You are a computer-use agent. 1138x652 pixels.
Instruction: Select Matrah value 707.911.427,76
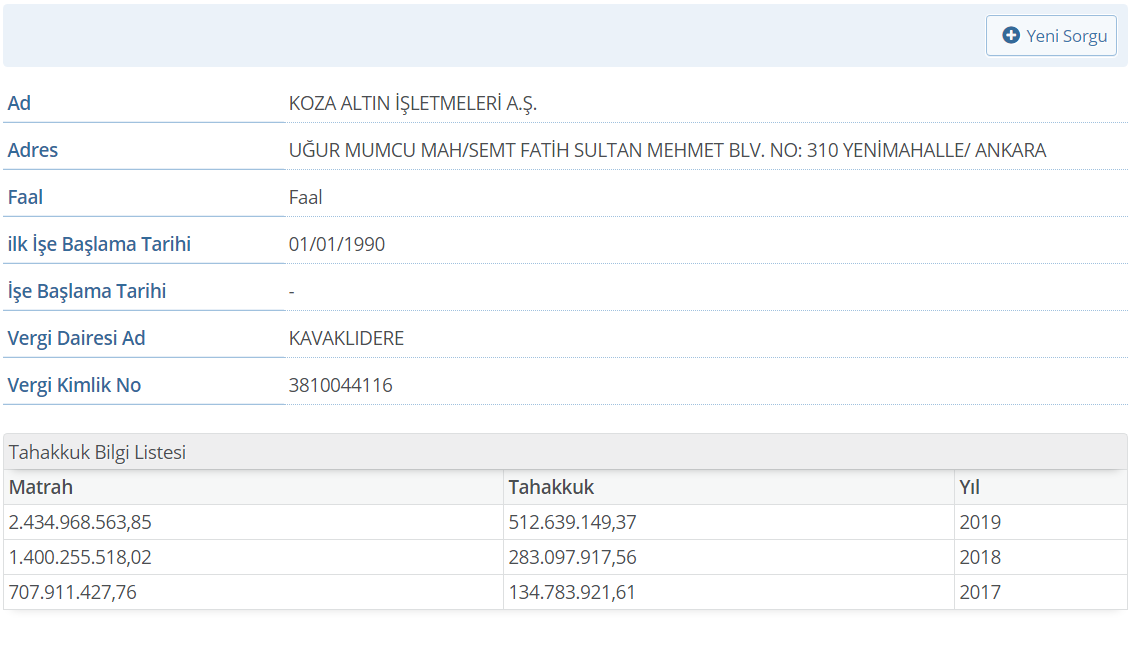[x=73, y=592]
